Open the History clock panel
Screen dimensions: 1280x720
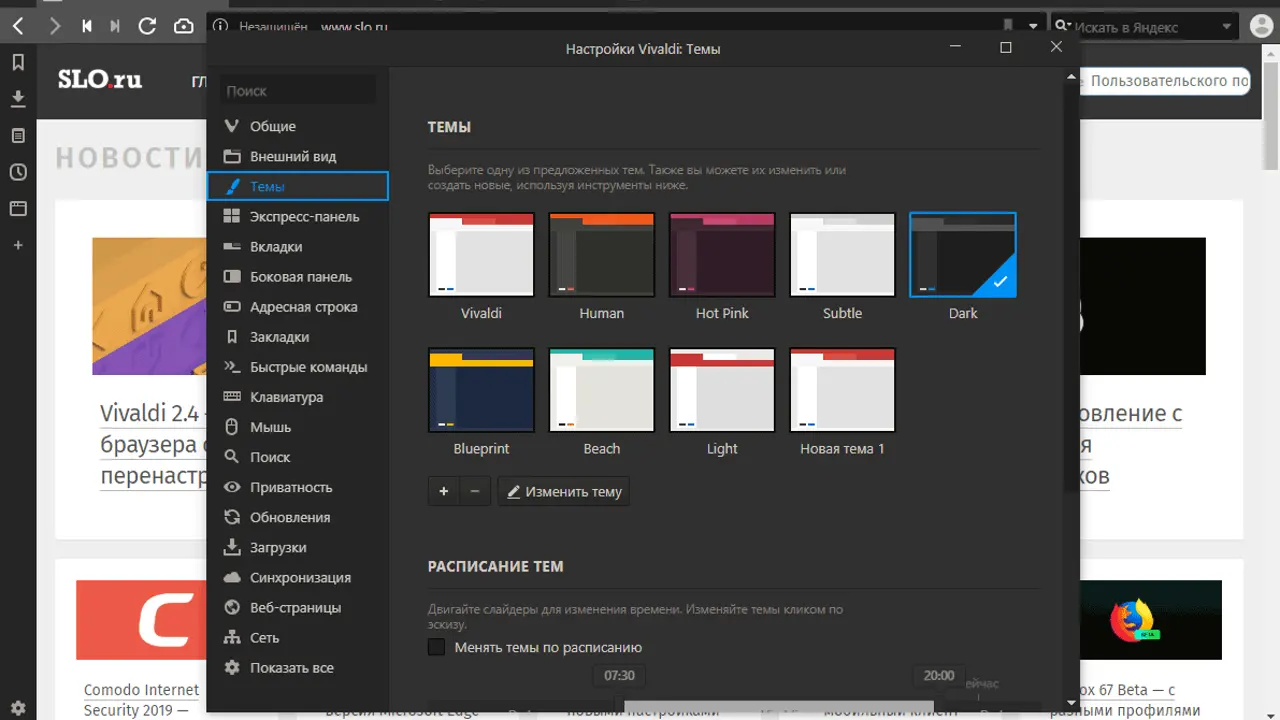pos(18,172)
